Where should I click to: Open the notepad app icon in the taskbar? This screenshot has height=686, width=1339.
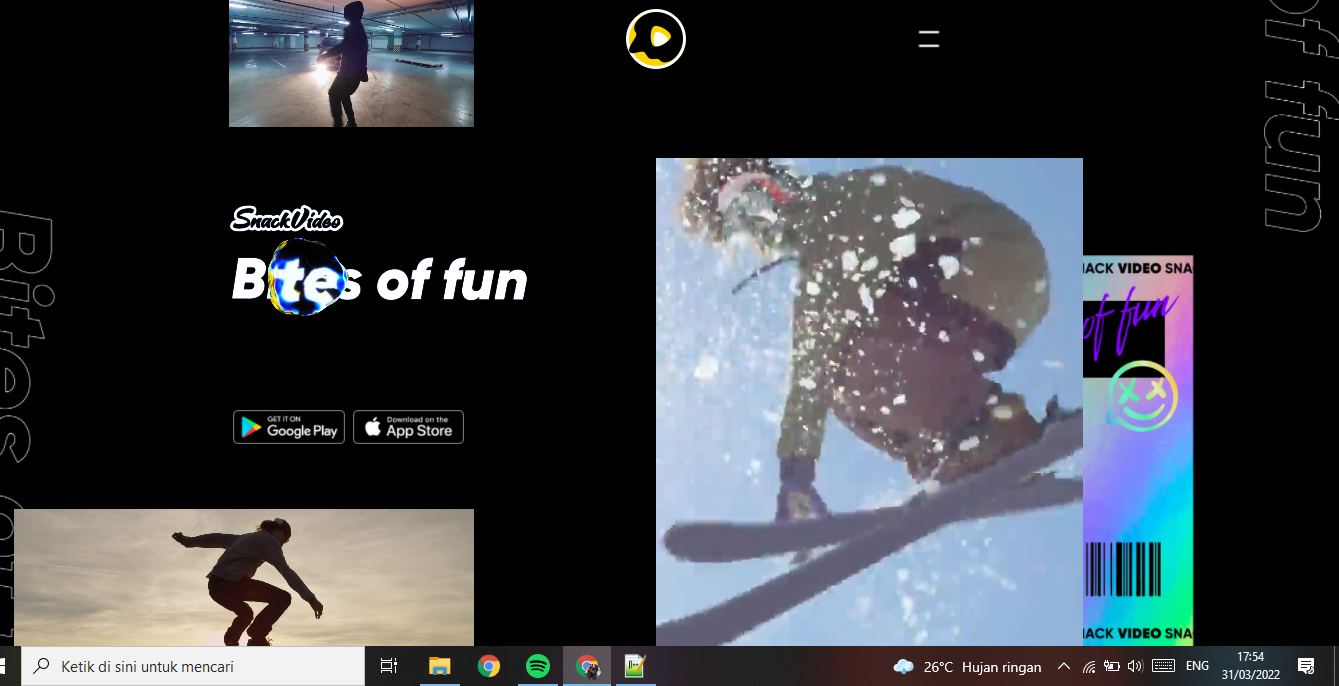[x=634, y=666]
